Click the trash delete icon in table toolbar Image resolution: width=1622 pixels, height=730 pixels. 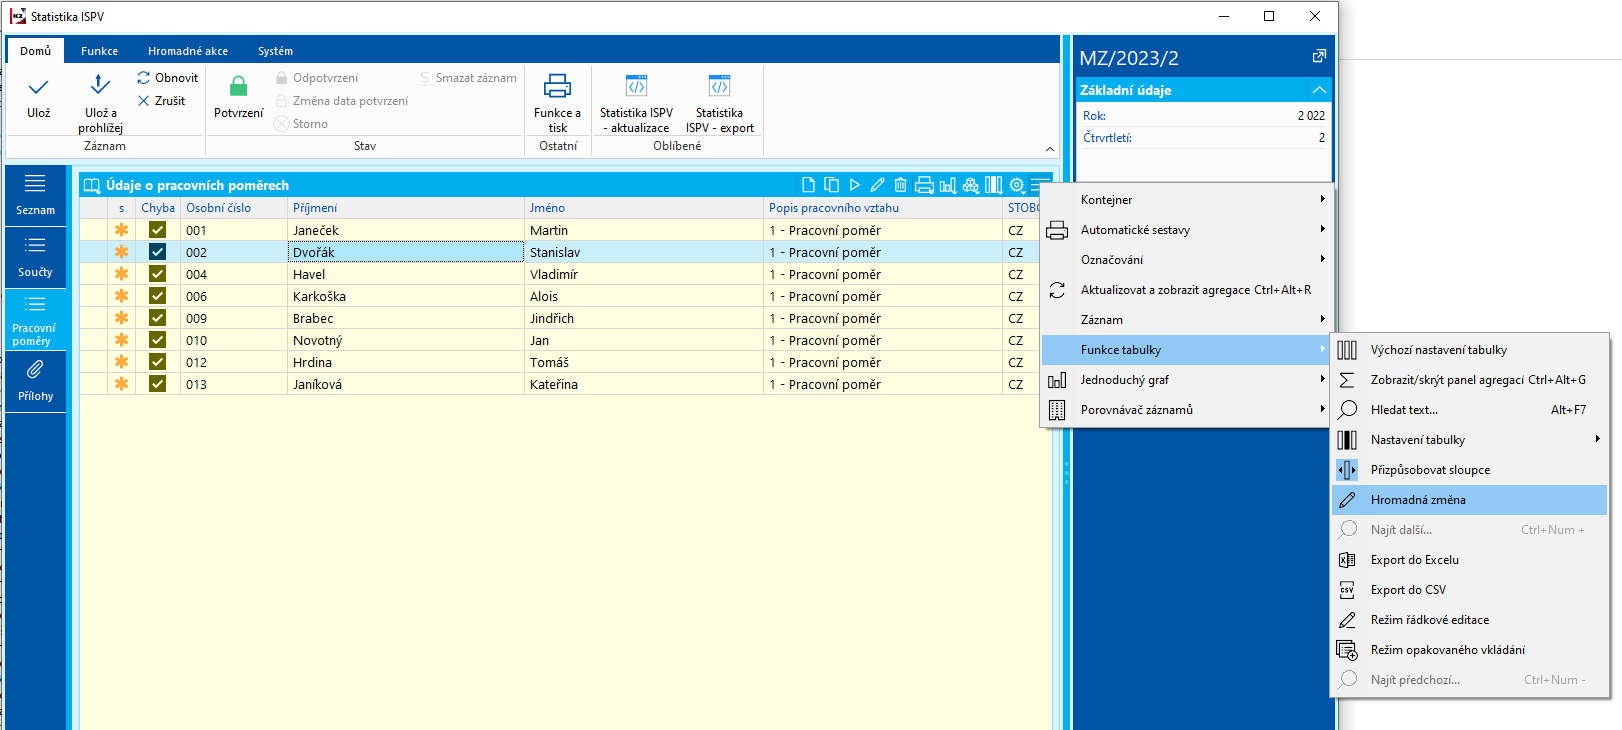pos(900,185)
